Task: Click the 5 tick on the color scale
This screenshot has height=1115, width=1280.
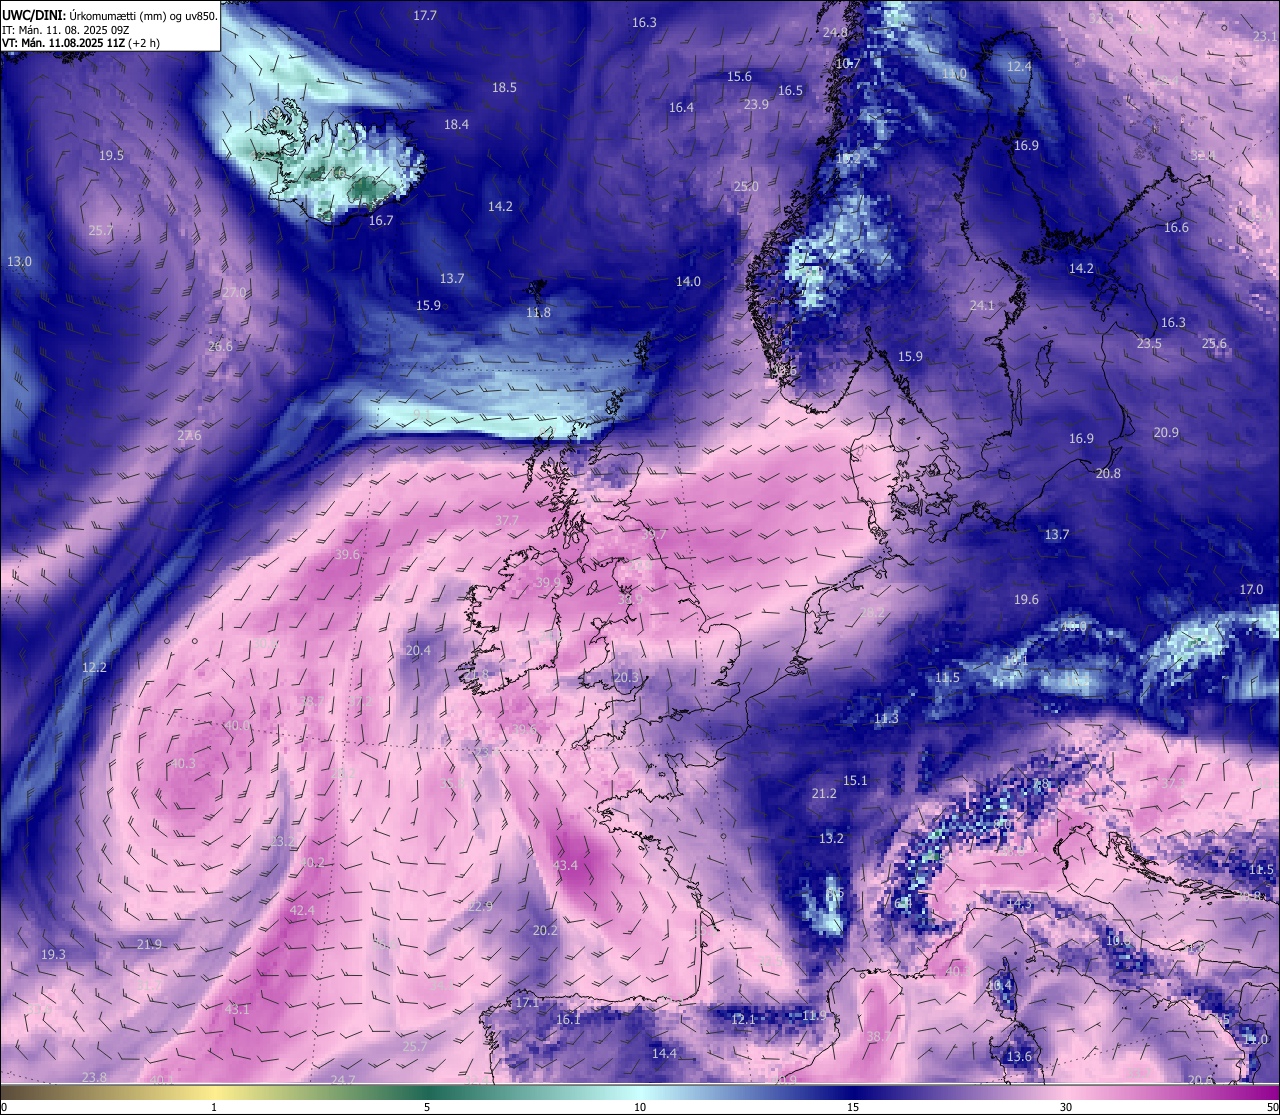Action: (427, 1107)
